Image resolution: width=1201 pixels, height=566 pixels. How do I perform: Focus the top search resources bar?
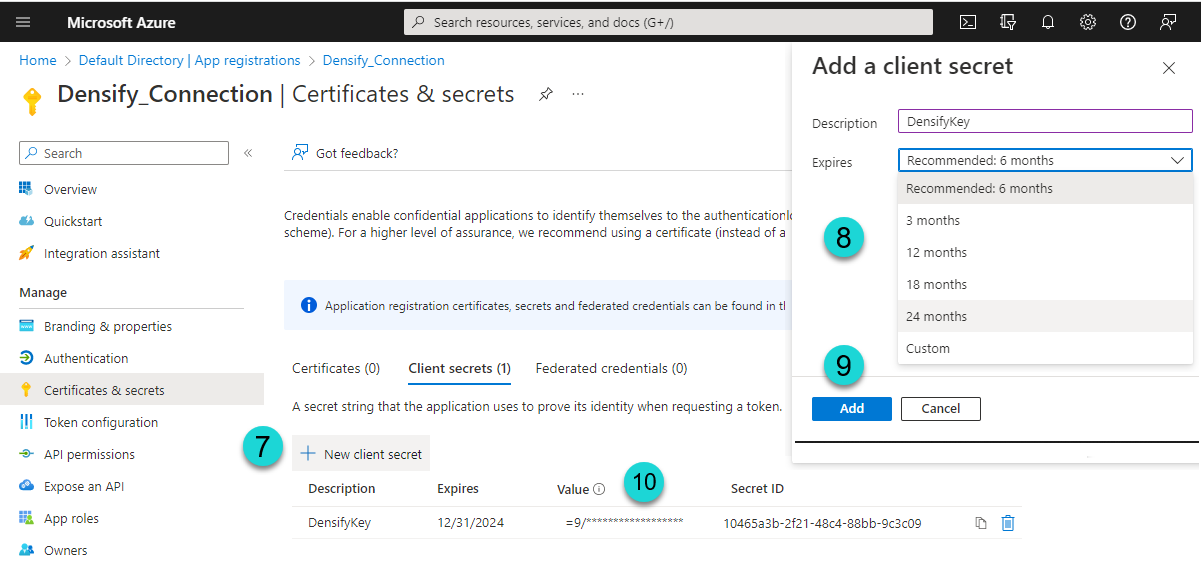(x=668, y=22)
